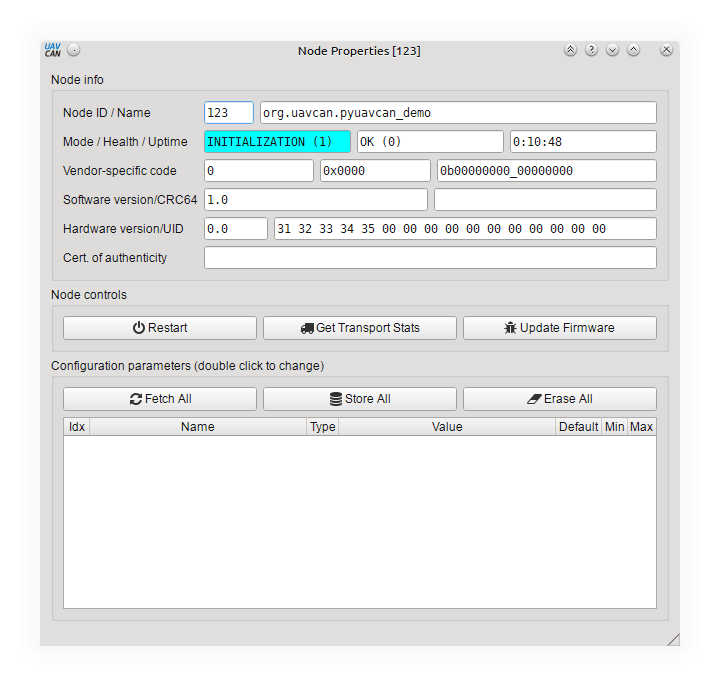Click hardware version field 0.0

coord(236,228)
